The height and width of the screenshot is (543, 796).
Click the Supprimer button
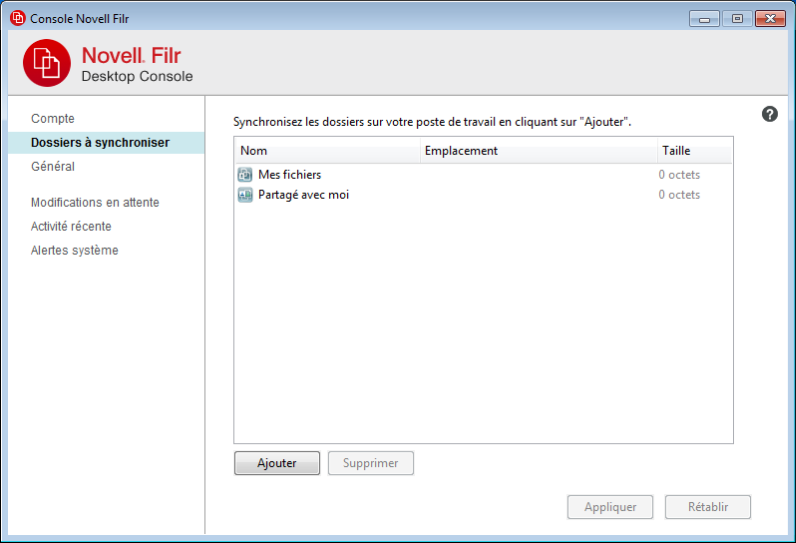click(370, 463)
